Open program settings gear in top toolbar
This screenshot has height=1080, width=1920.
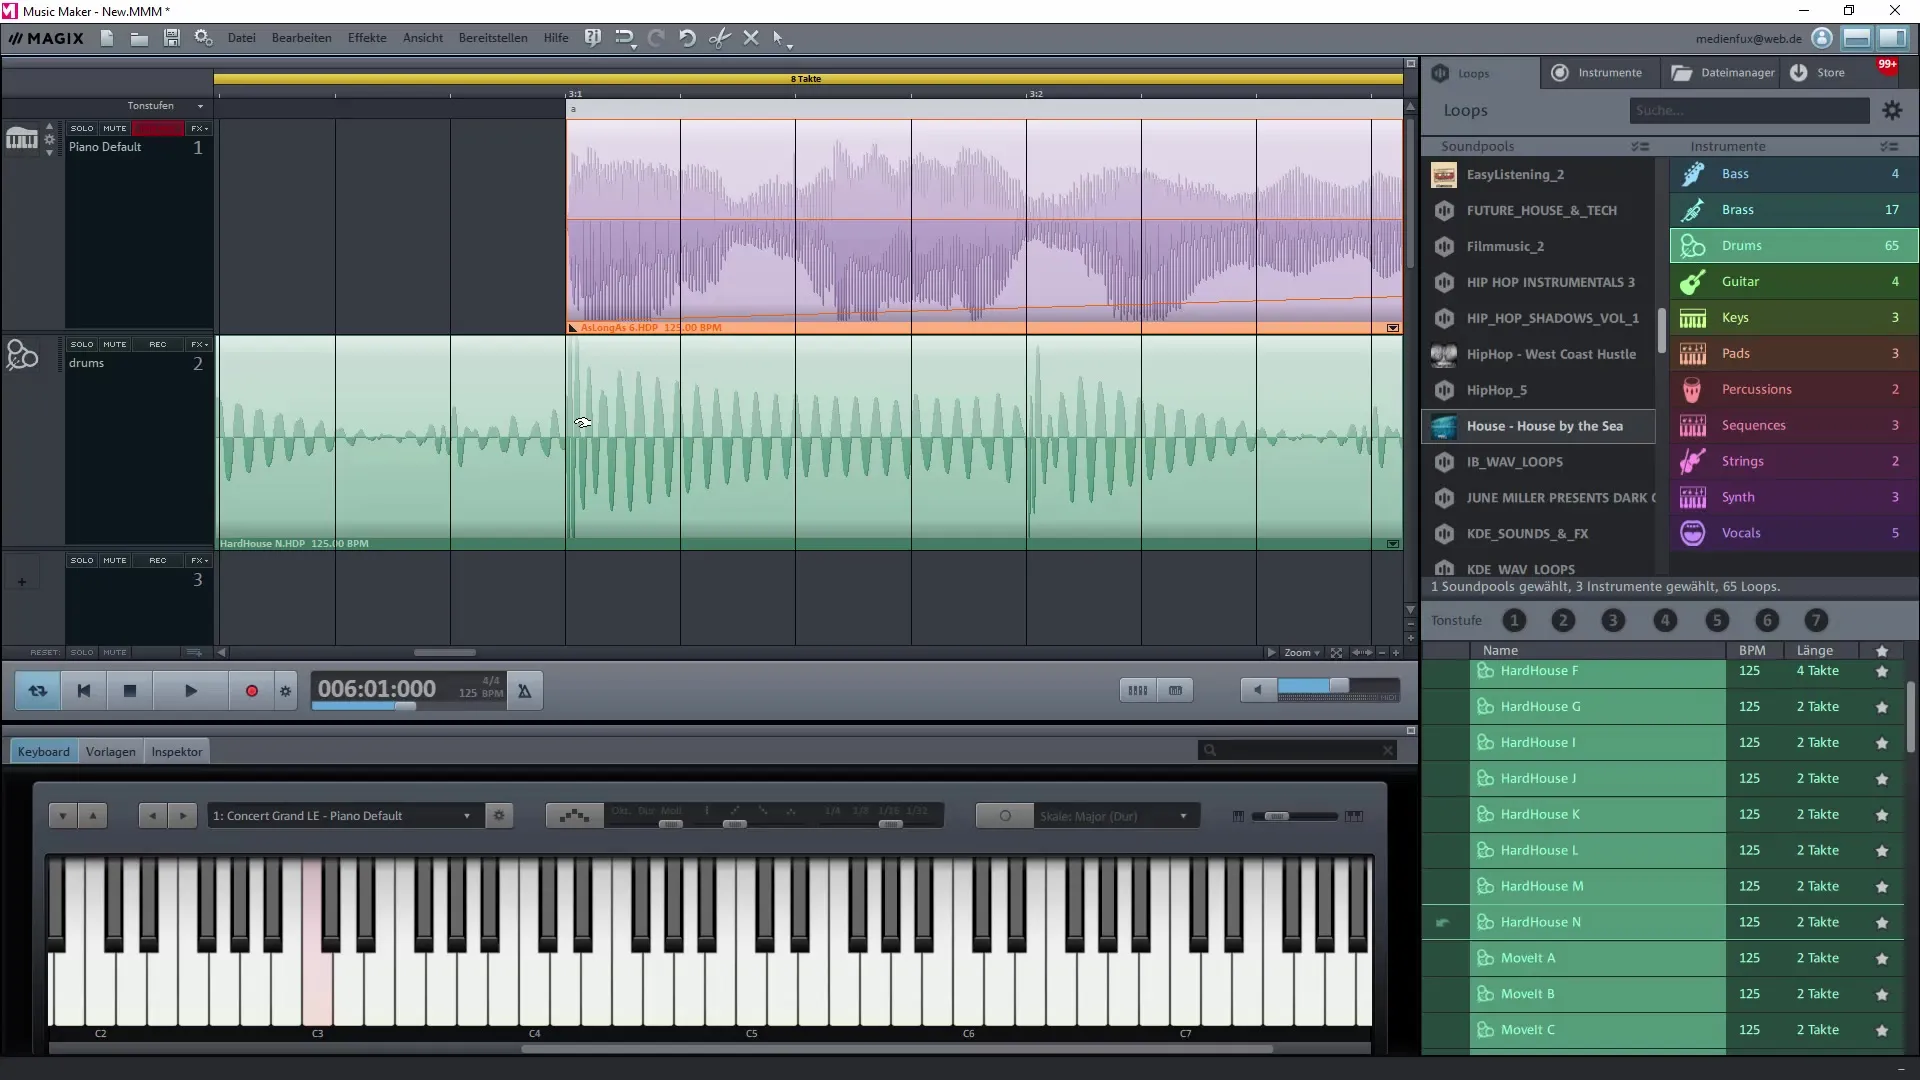[203, 38]
